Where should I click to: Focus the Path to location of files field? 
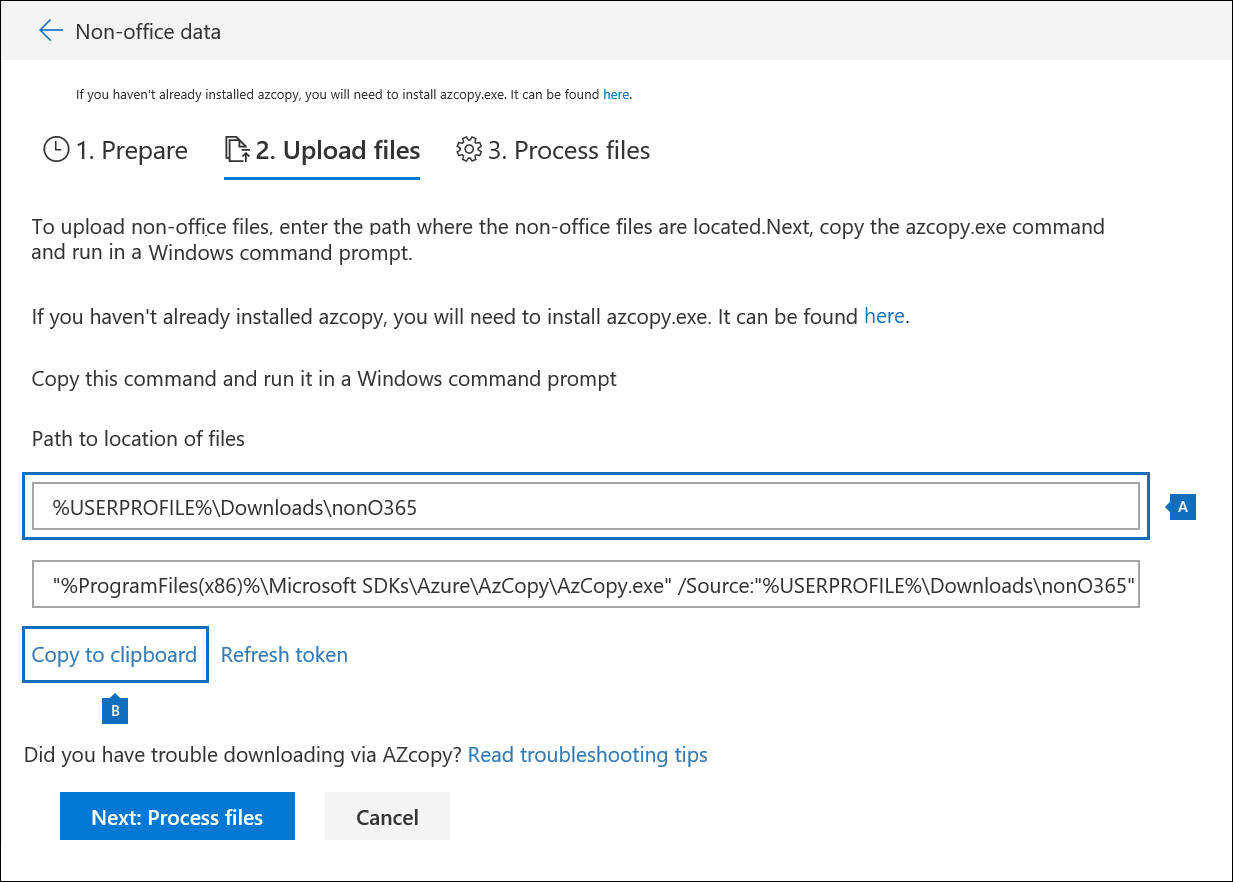[585, 507]
